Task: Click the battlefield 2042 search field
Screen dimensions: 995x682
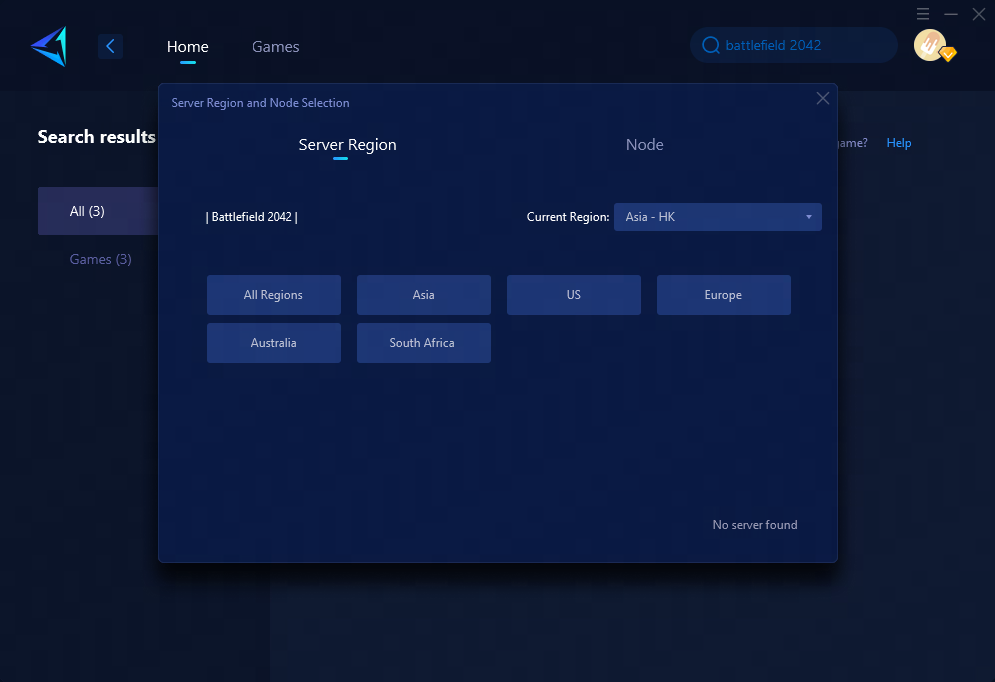Action: click(800, 45)
